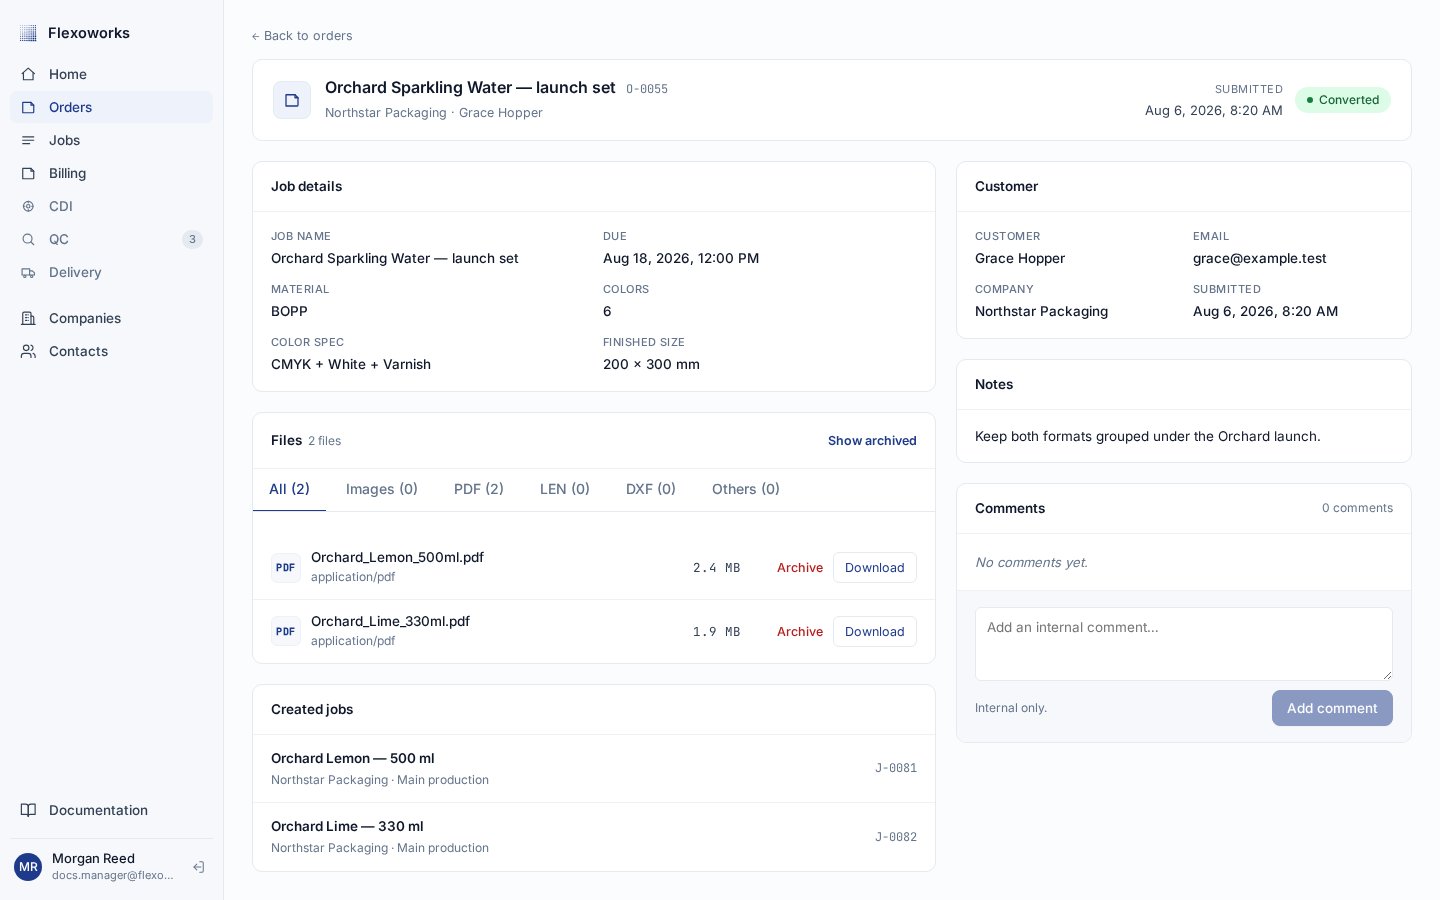Click the 200 × 300 mm finished size

tap(651, 364)
